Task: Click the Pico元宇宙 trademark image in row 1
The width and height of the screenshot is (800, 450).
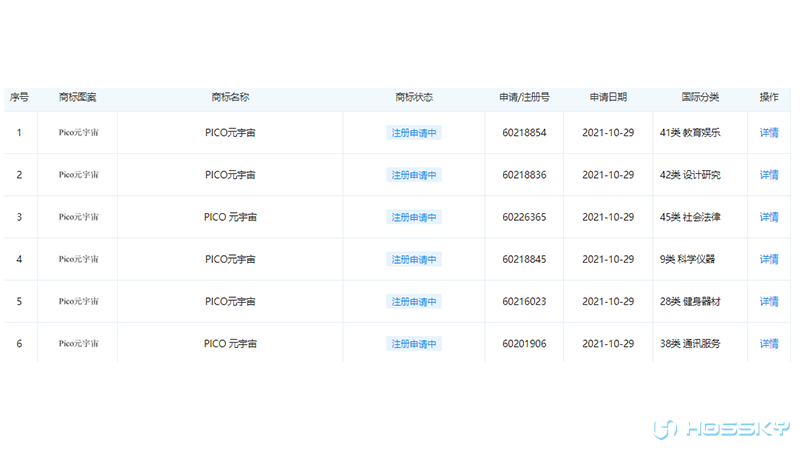Action: (78, 133)
